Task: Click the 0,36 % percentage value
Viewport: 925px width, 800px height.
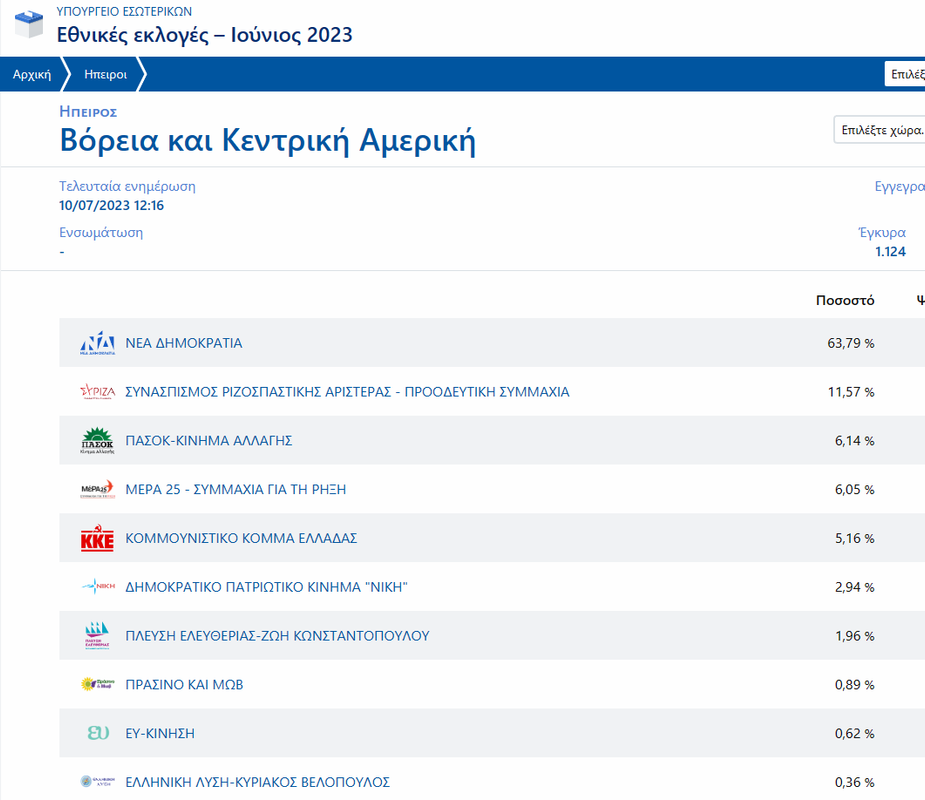Action: click(x=854, y=782)
